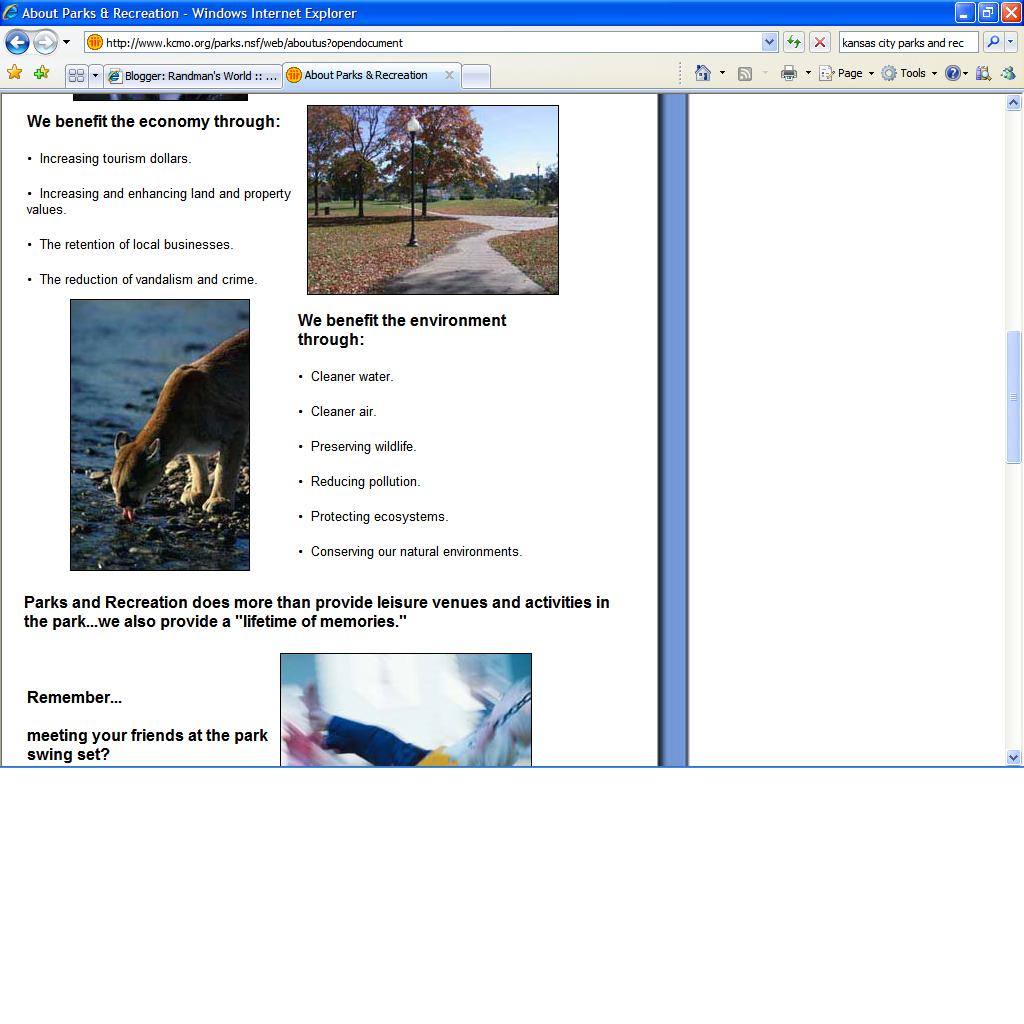Click the 'Reducing pollution.' bullet

365,482
